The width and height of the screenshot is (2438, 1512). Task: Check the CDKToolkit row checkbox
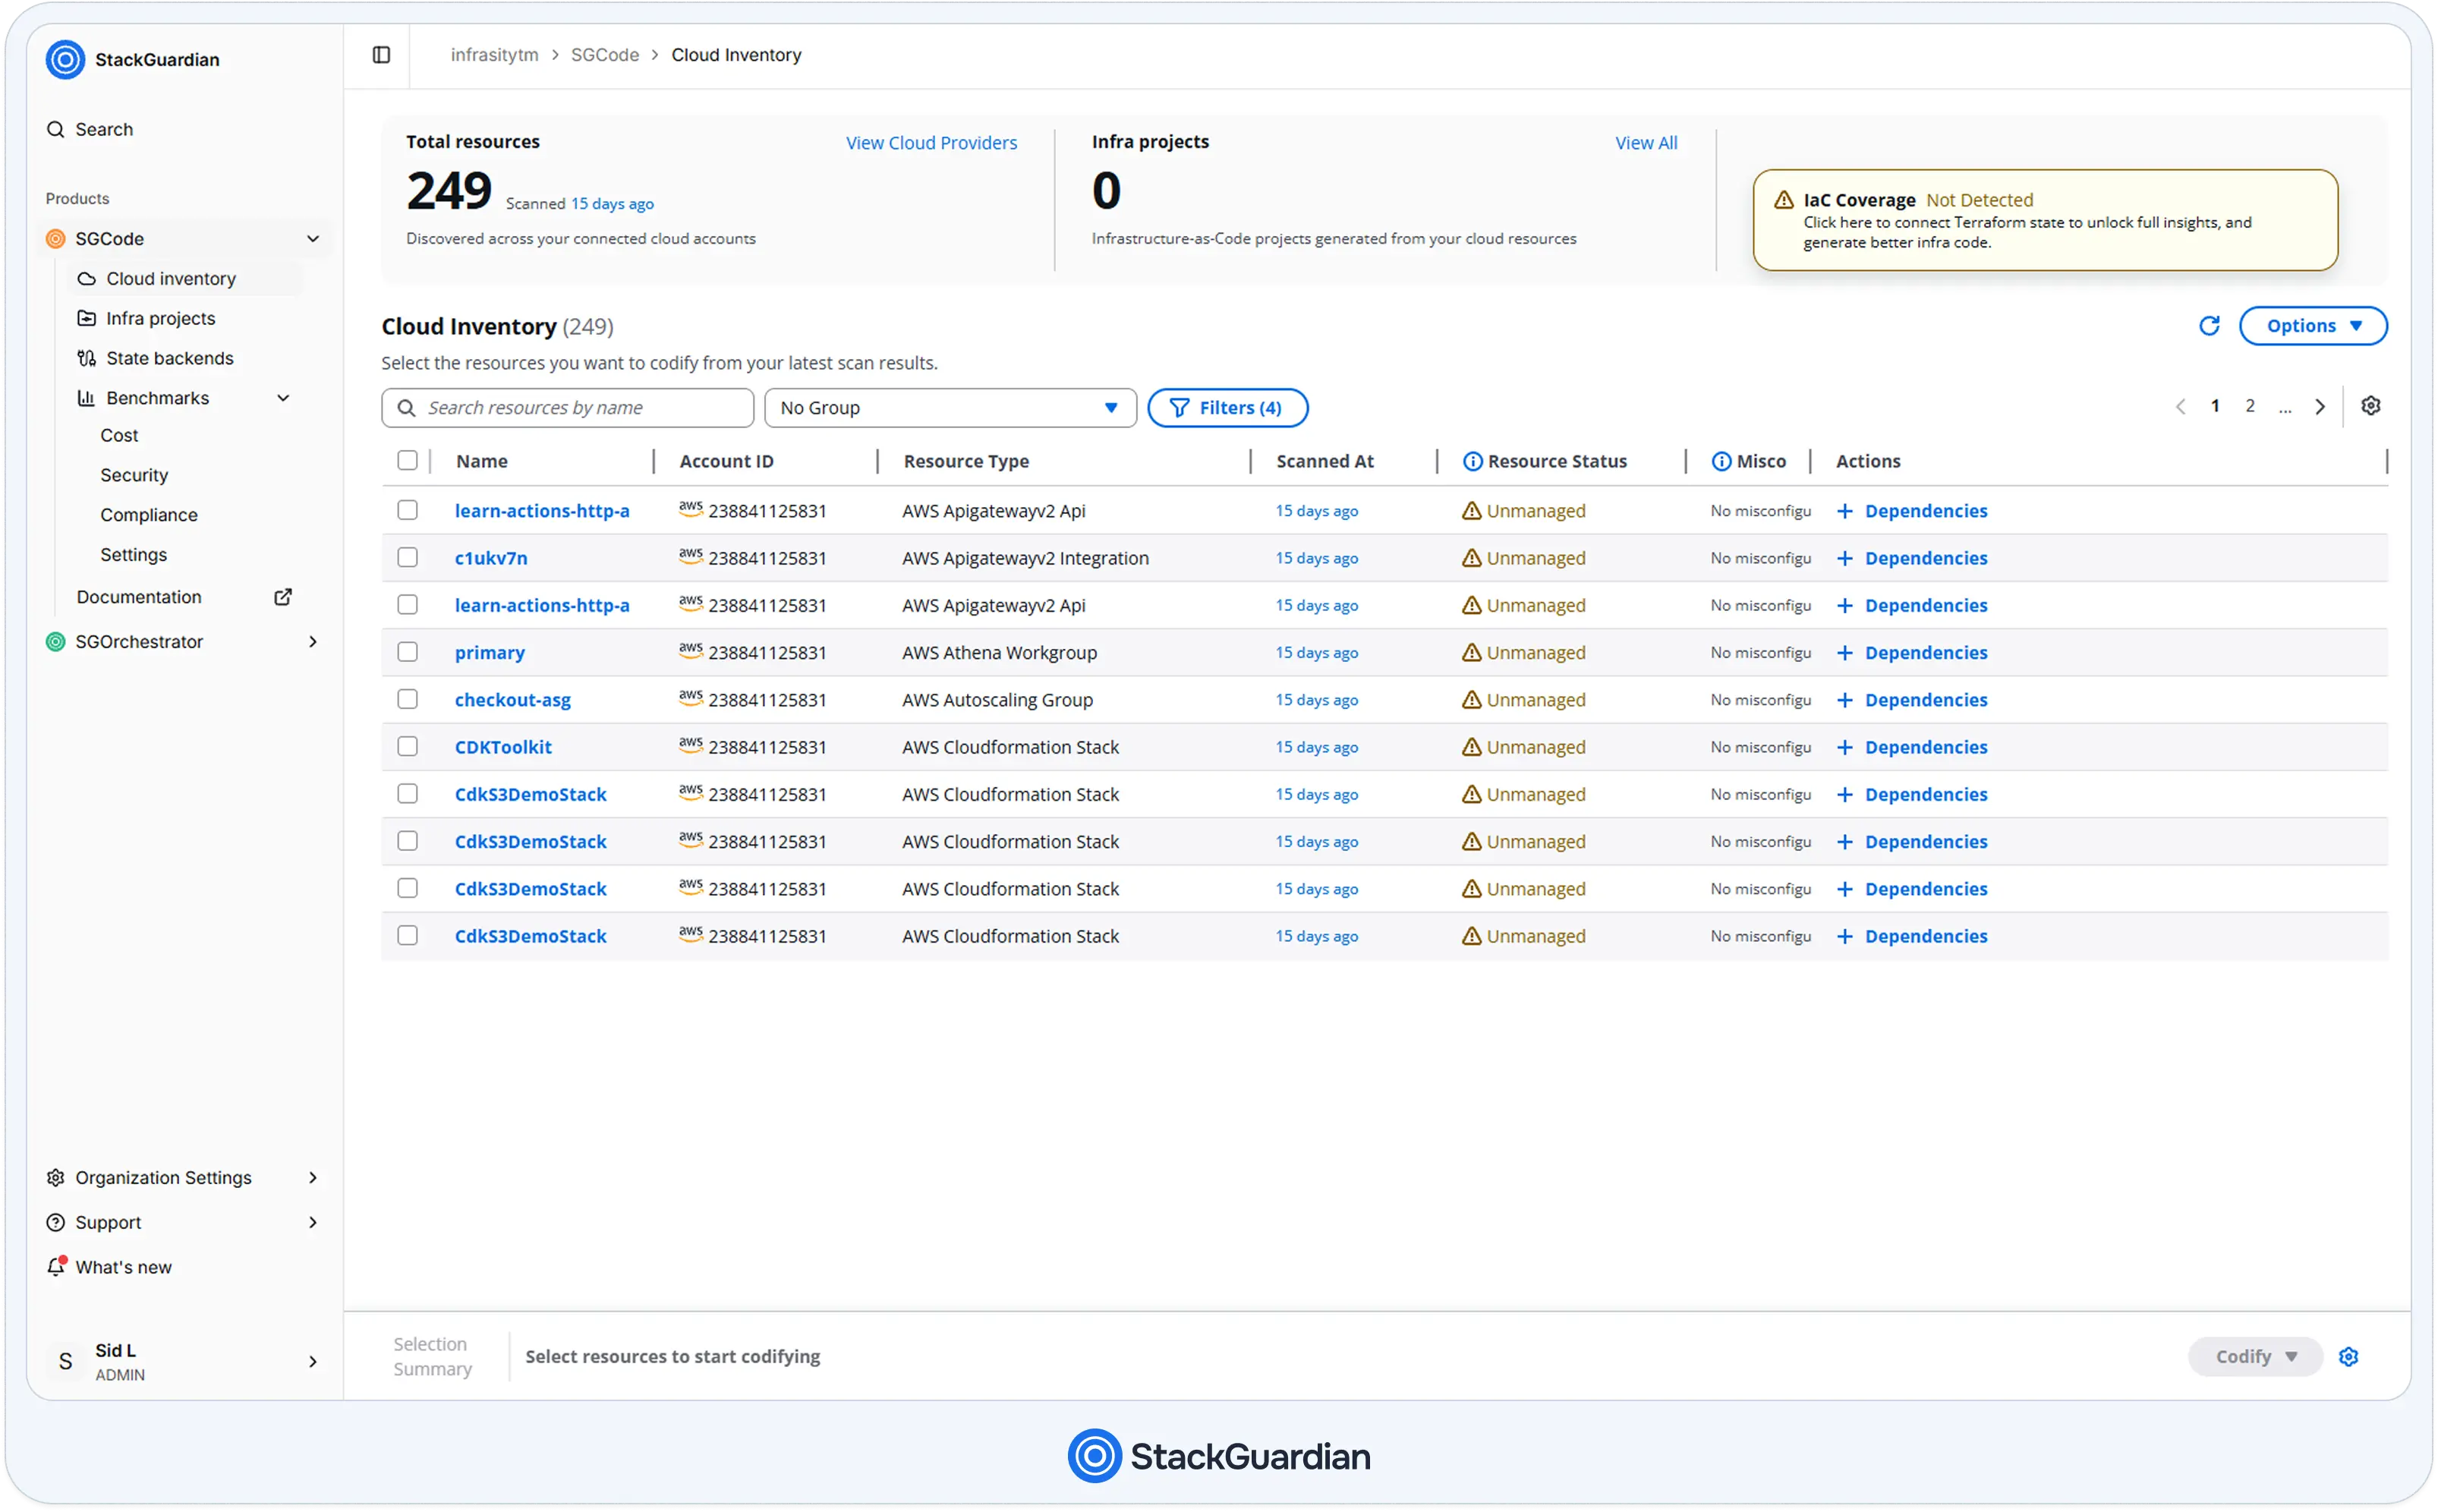(x=407, y=746)
